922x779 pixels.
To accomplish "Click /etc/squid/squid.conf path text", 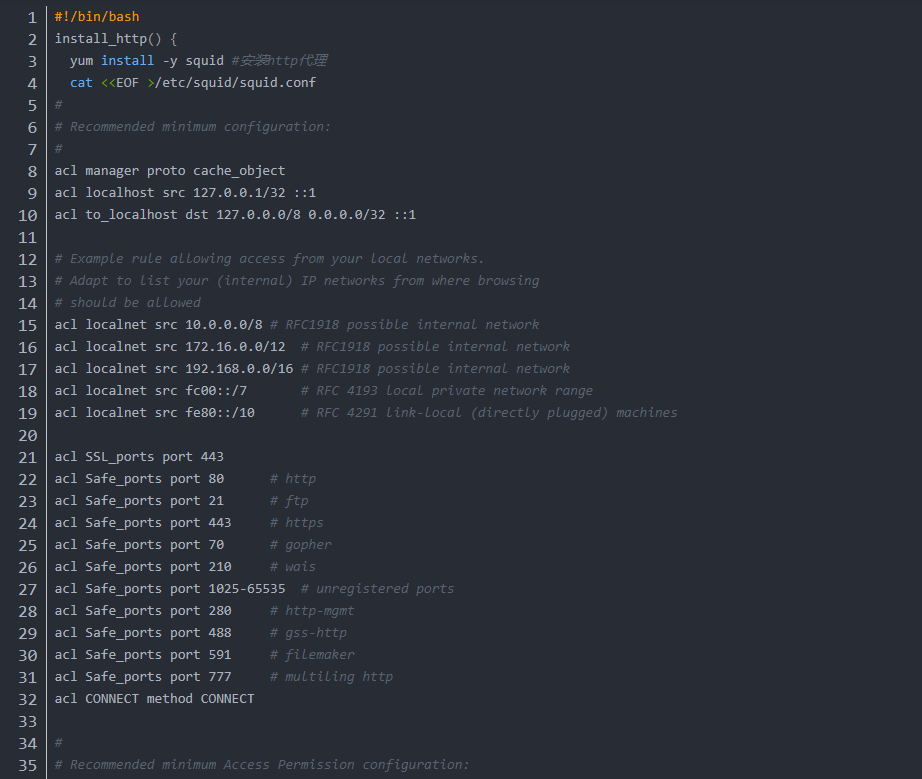I will (x=235, y=83).
